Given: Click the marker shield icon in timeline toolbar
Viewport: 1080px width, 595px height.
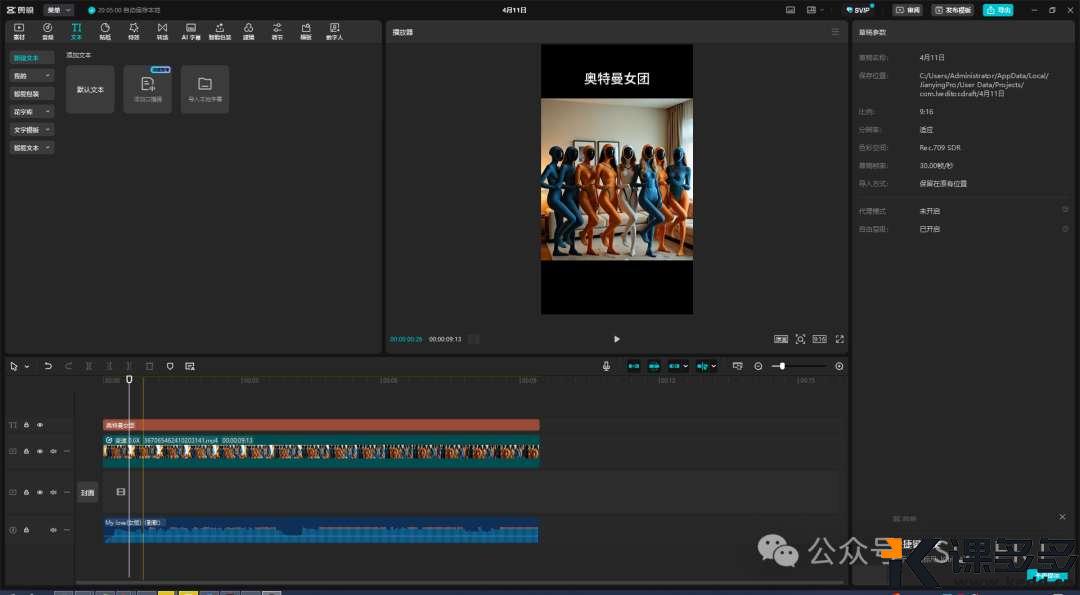Looking at the screenshot, I should pos(170,366).
